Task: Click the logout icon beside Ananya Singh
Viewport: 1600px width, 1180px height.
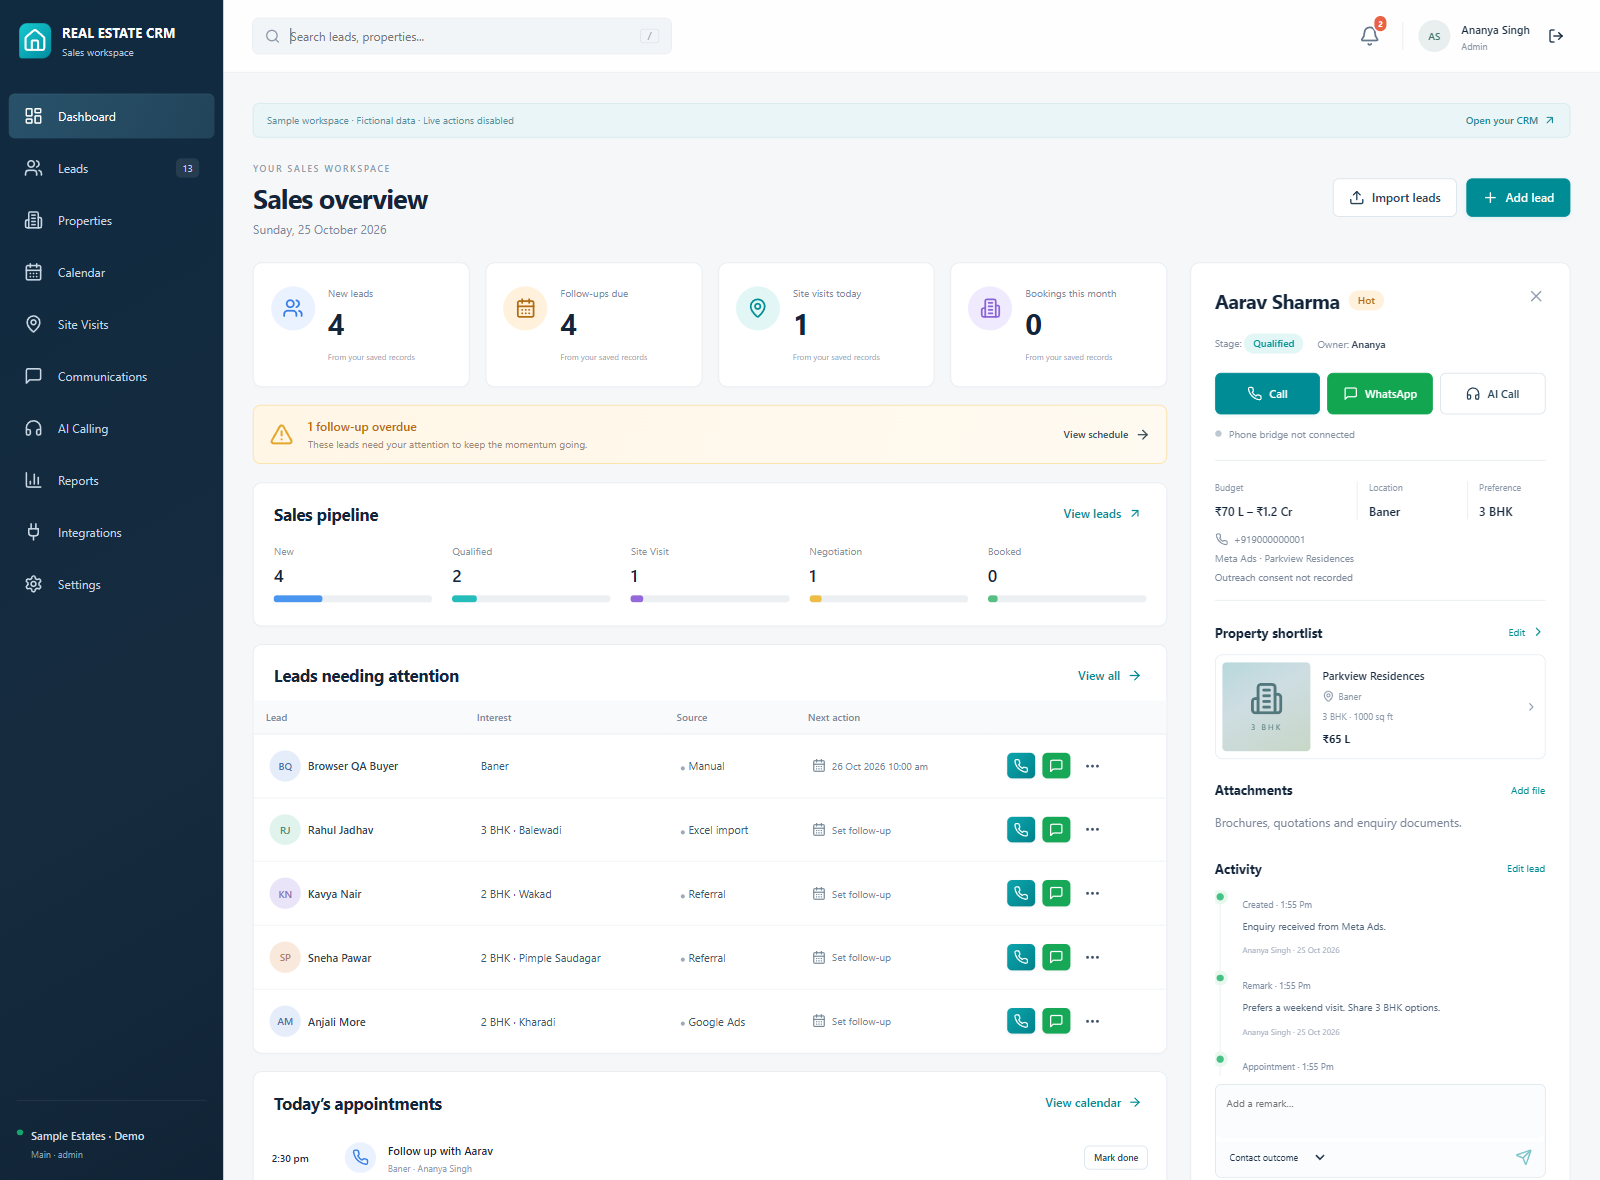Action: (x=1556, y=36)
